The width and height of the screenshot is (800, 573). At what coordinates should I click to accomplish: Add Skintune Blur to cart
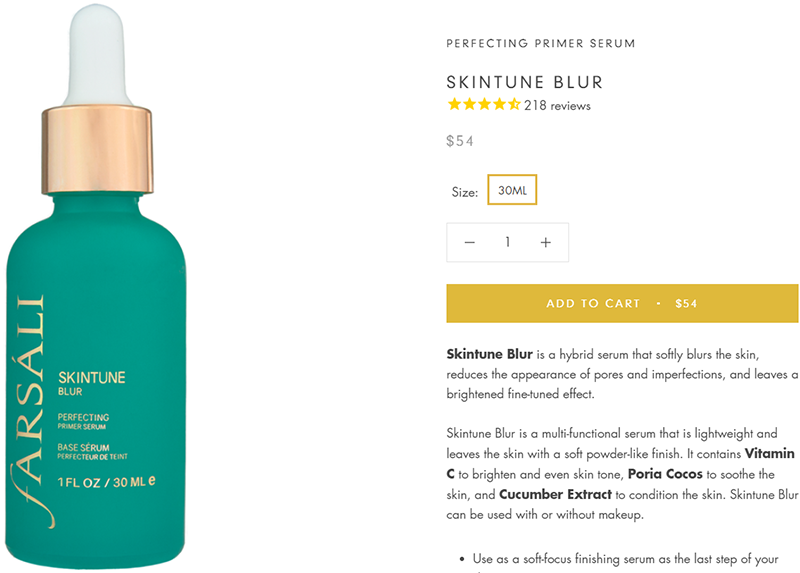pos(622,303)
